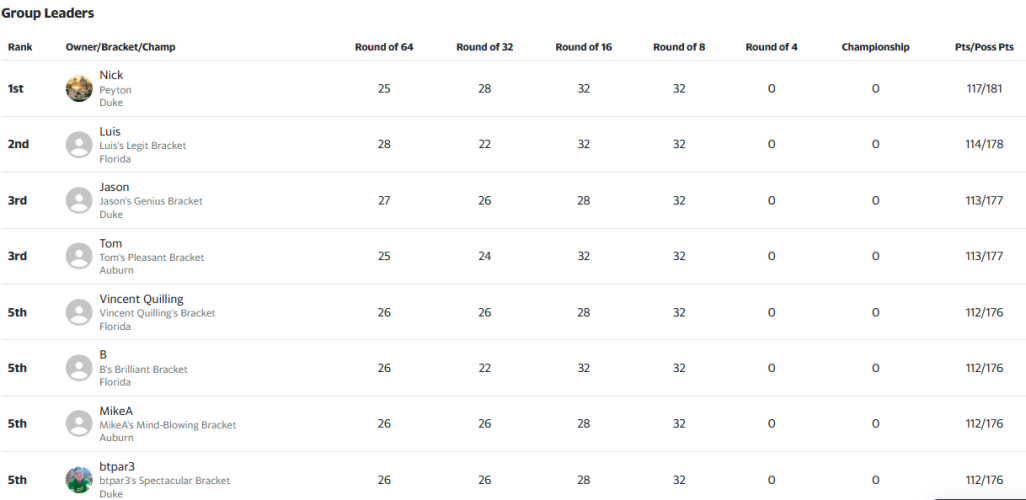Viewport: 1026px width, 500px height.
Task: Open Luis's Legit Bracket link
Action: (143, 145)
